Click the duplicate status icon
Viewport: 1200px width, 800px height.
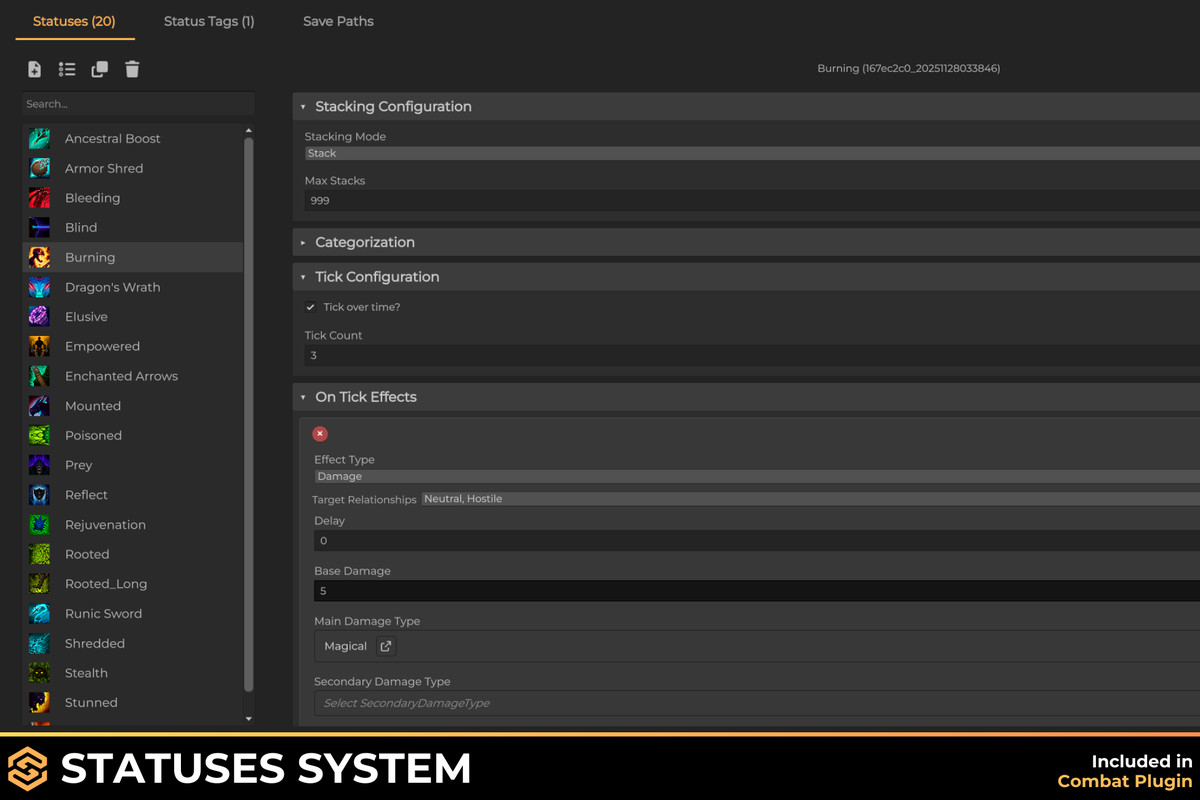click(x=99, y=69)
